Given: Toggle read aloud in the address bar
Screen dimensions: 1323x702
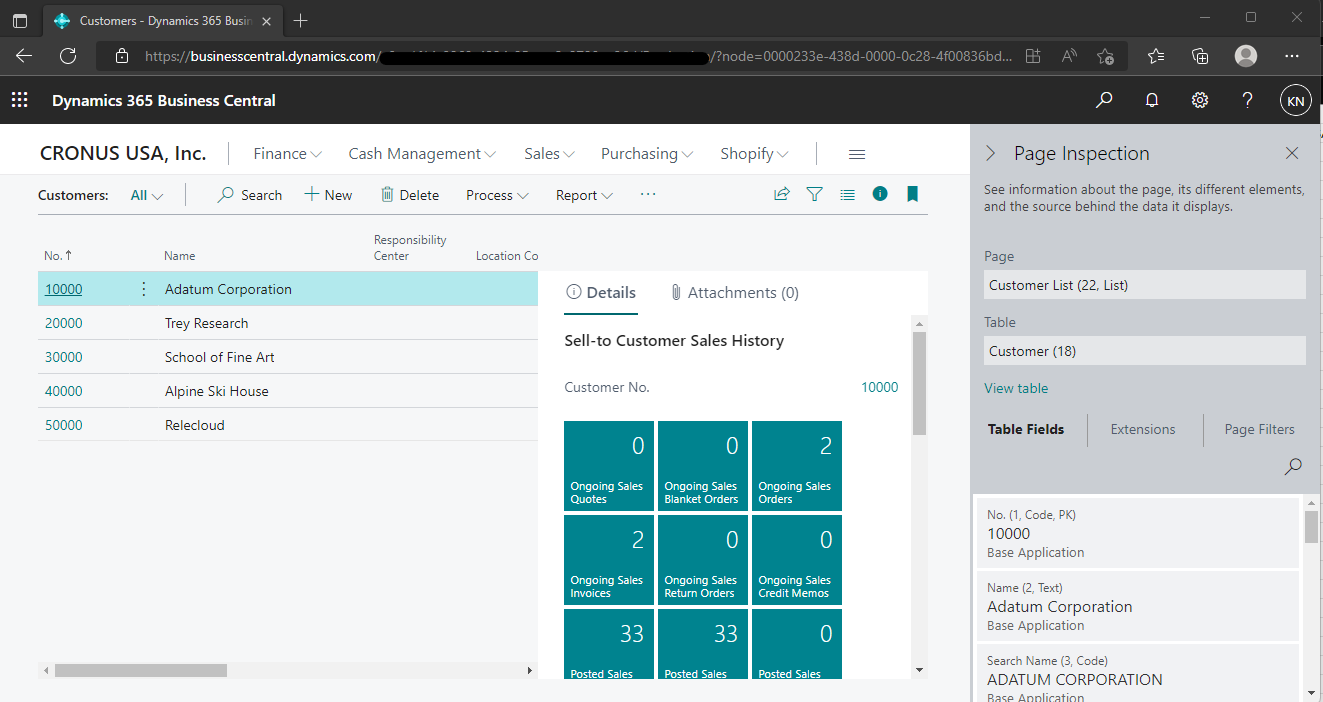Looking at the screenshot, I should [1069, 56].
